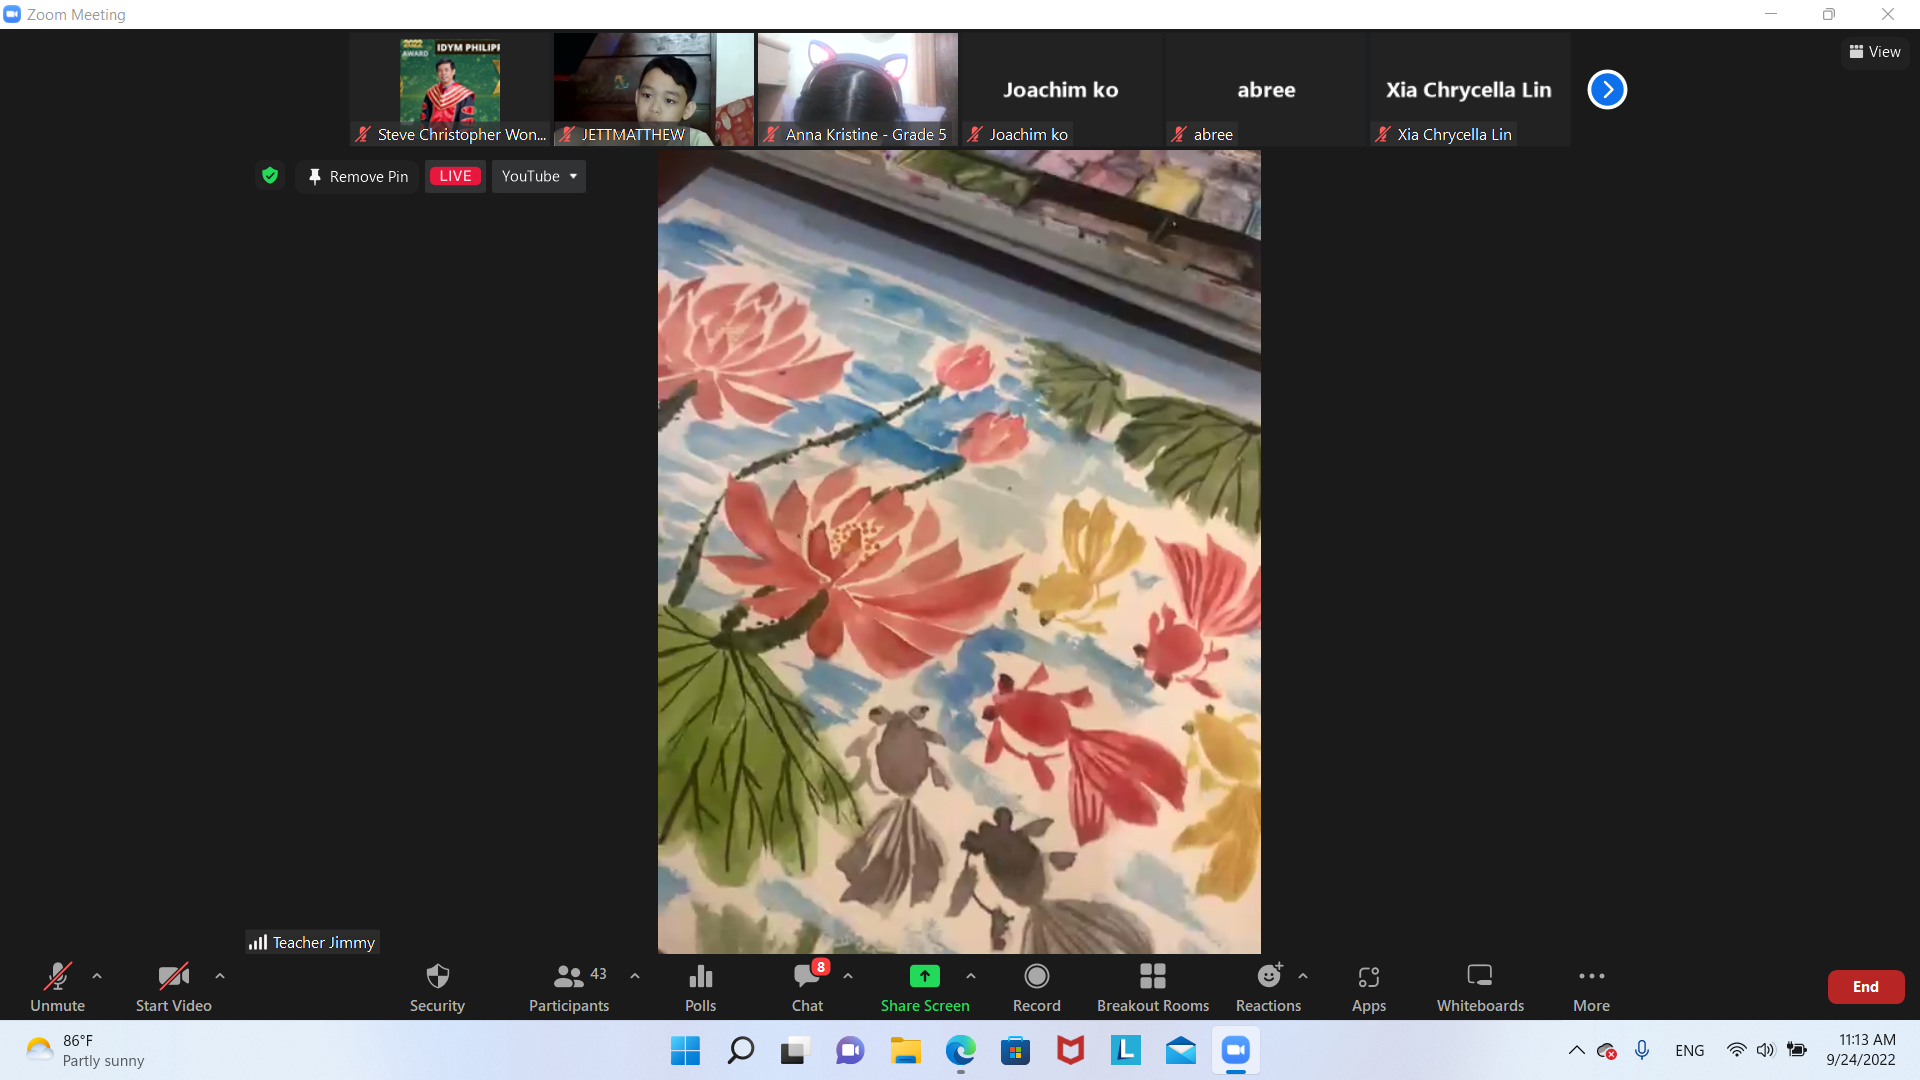Open Windows Search from taskbar
The height and width of the screenshot is (1080, 1920).
[740, 1051]
